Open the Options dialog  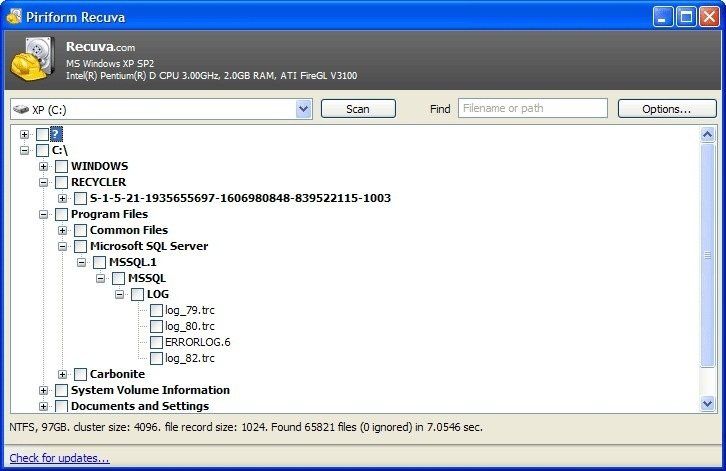pos(667,109)
